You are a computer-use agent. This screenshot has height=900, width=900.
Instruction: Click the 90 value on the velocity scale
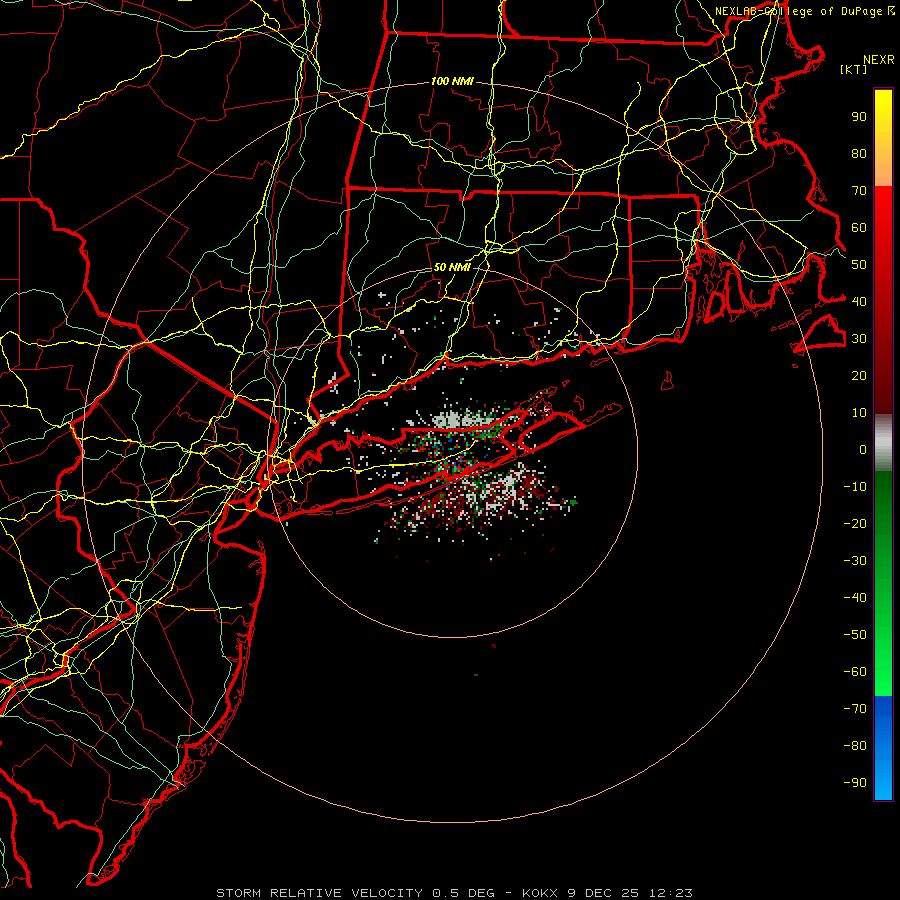[x=859, y=117]
